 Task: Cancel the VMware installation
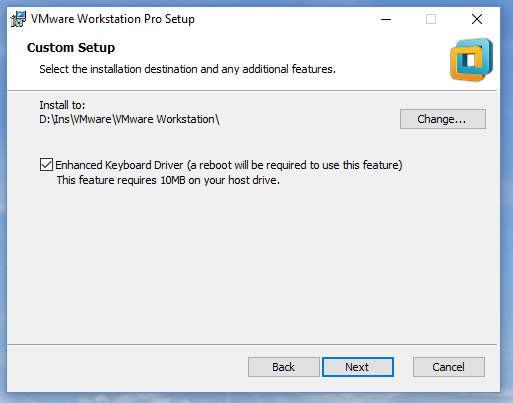click(449, 367)
